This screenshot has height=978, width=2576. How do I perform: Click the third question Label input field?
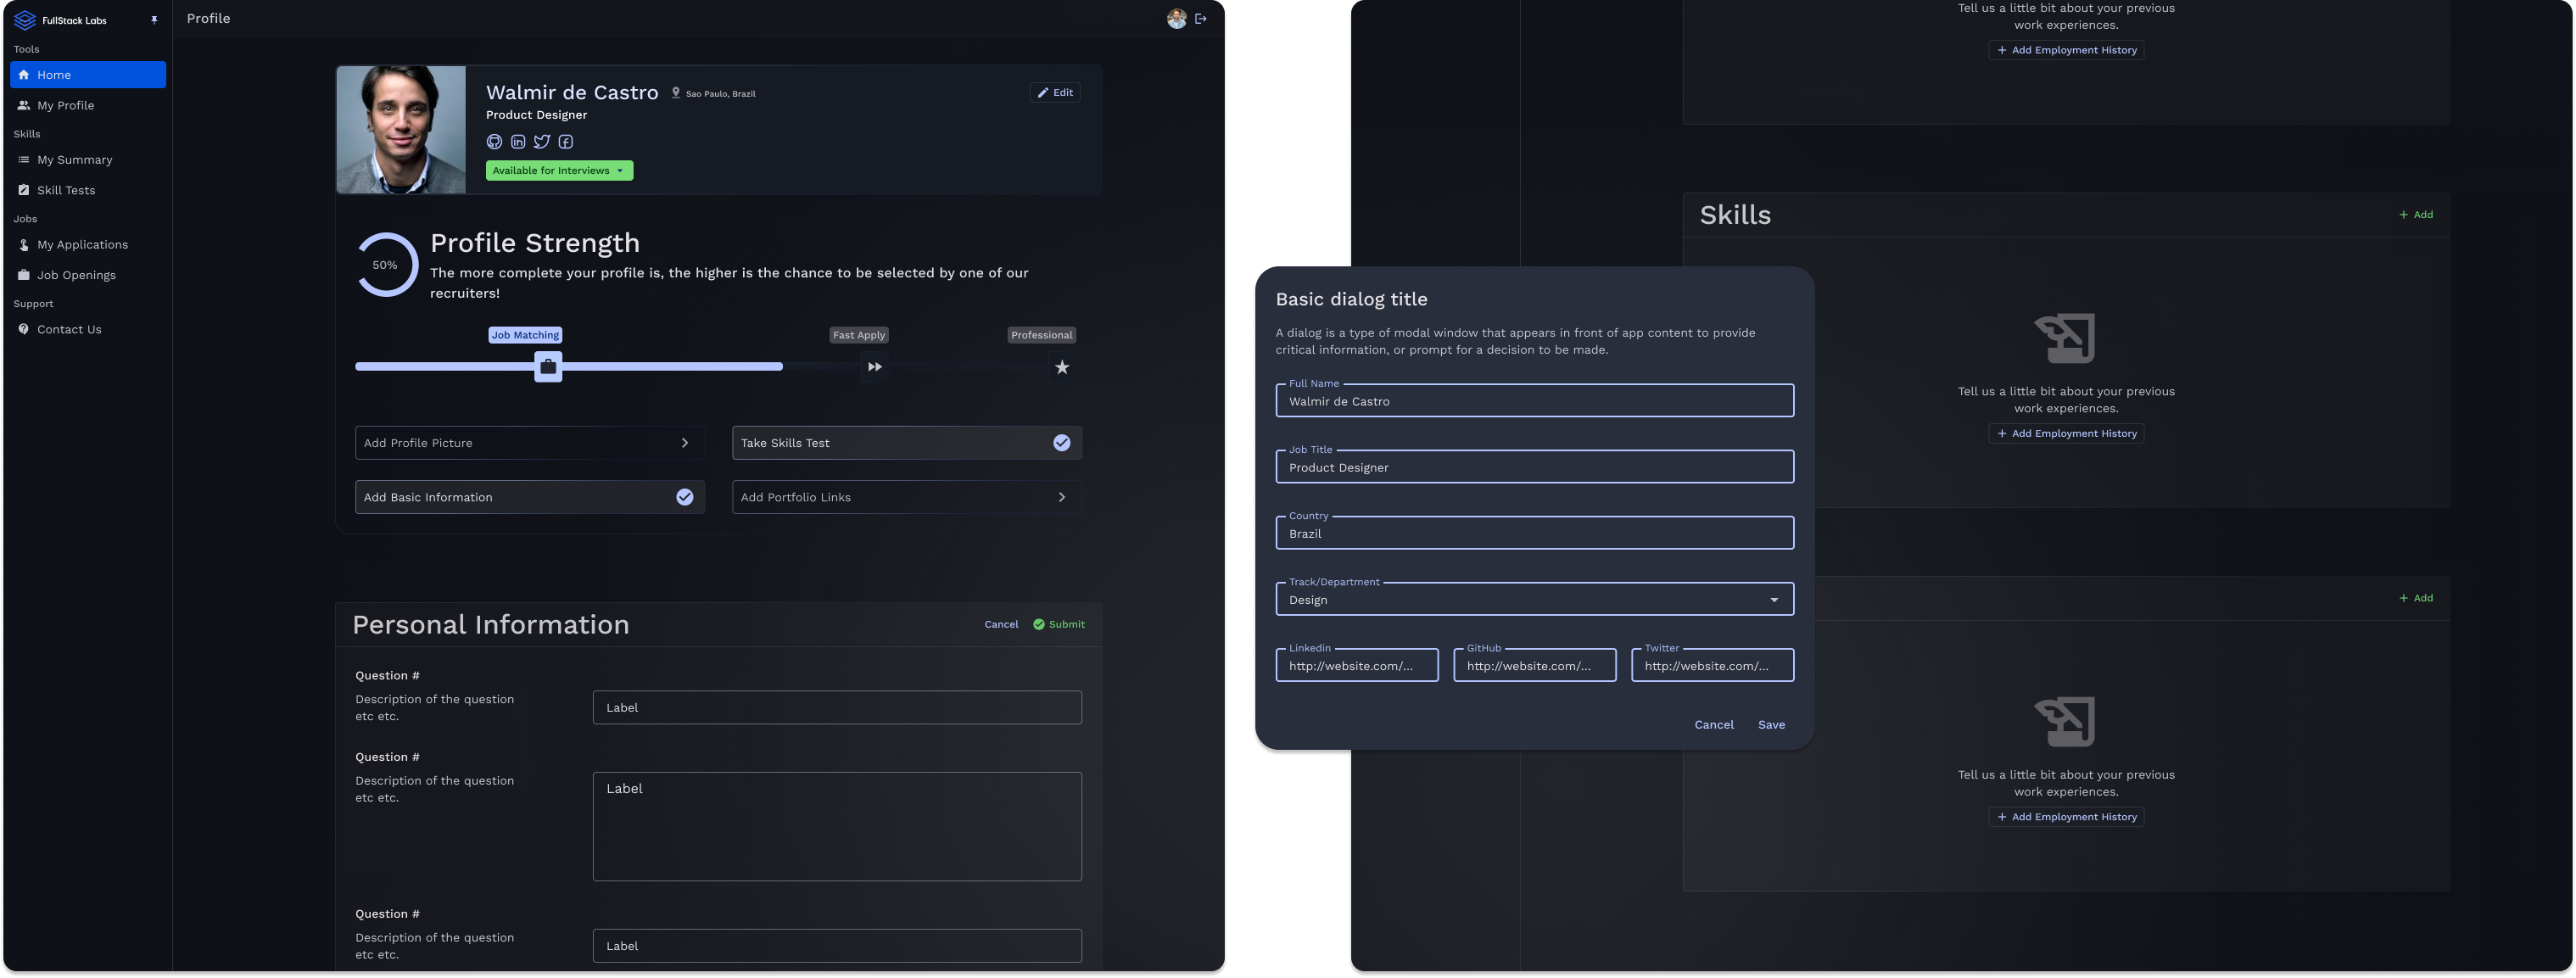click(x=837, y=946)
